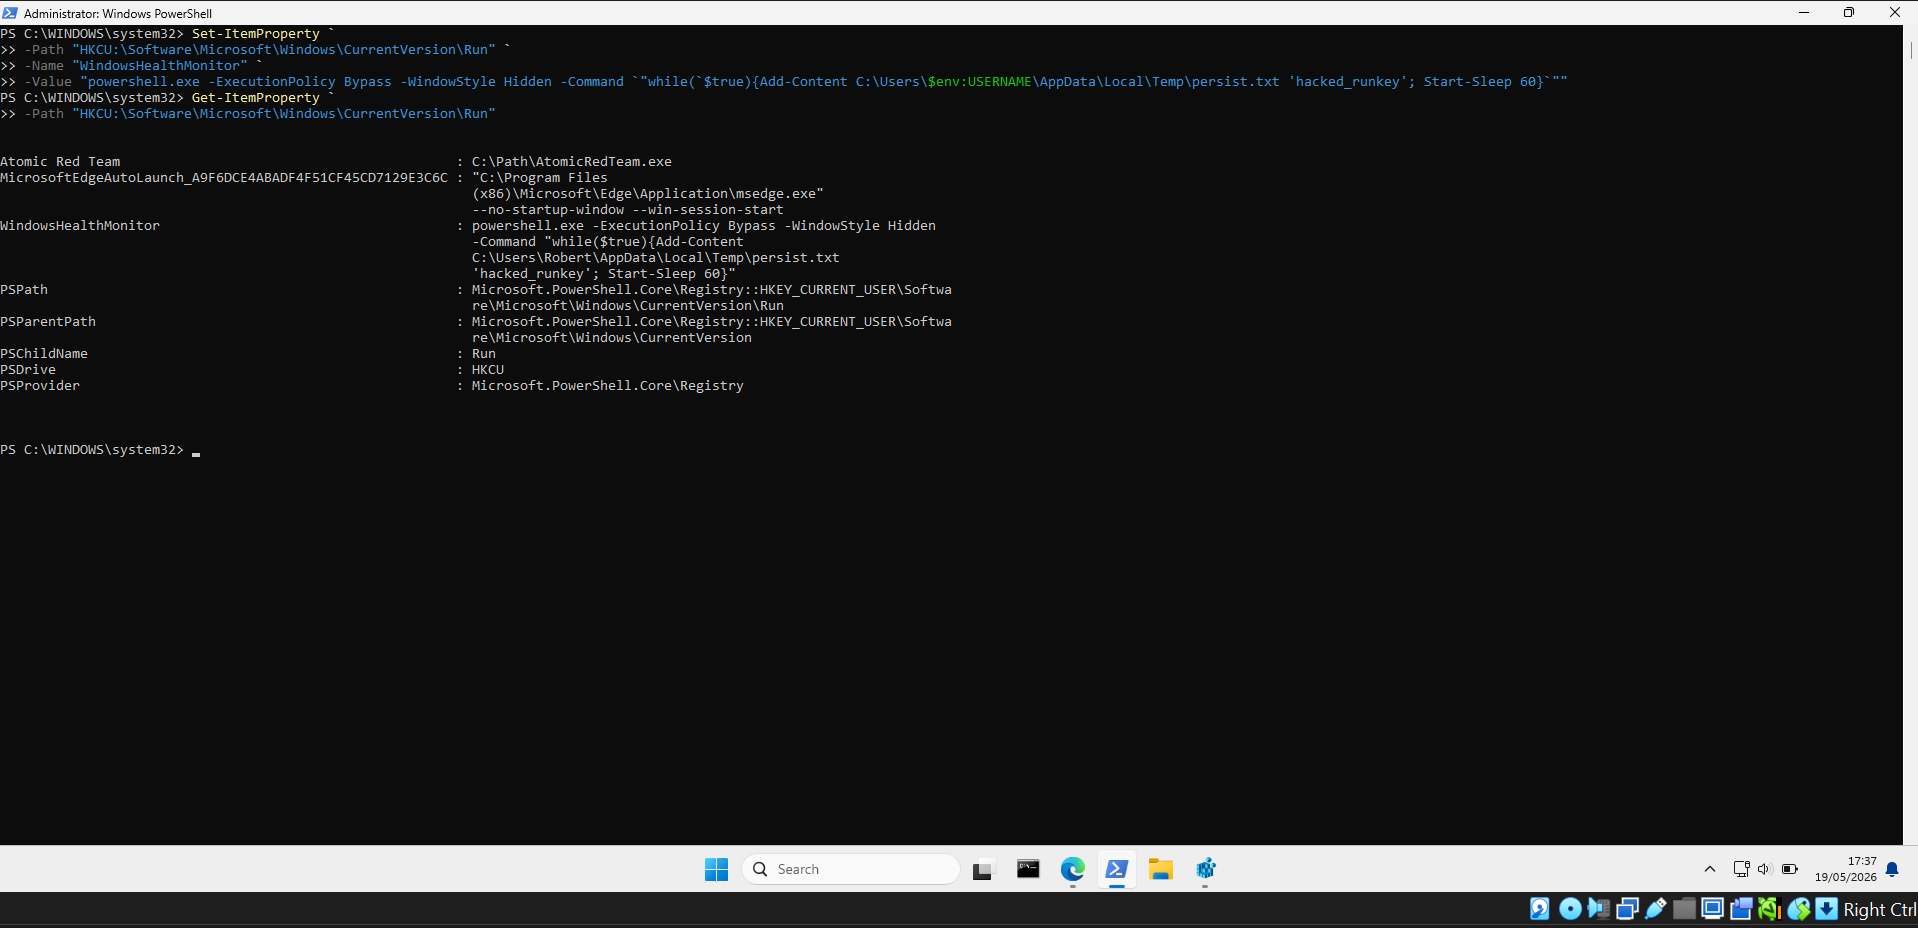1918x928 pixels.
Task: Select the active PowerShell taskbar icon
Action: 1117,869
